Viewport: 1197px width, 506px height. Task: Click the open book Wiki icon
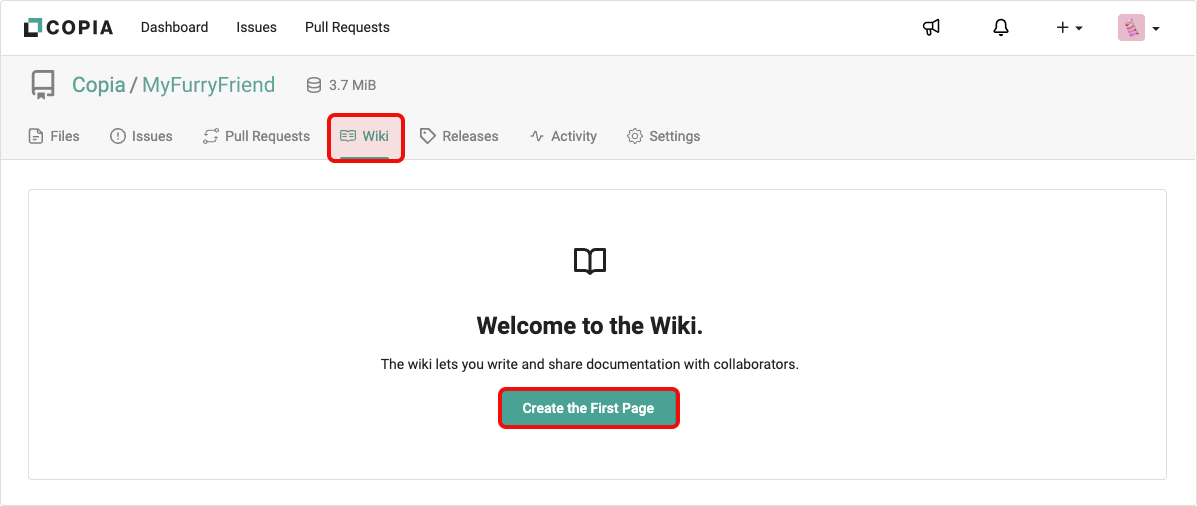589,262
